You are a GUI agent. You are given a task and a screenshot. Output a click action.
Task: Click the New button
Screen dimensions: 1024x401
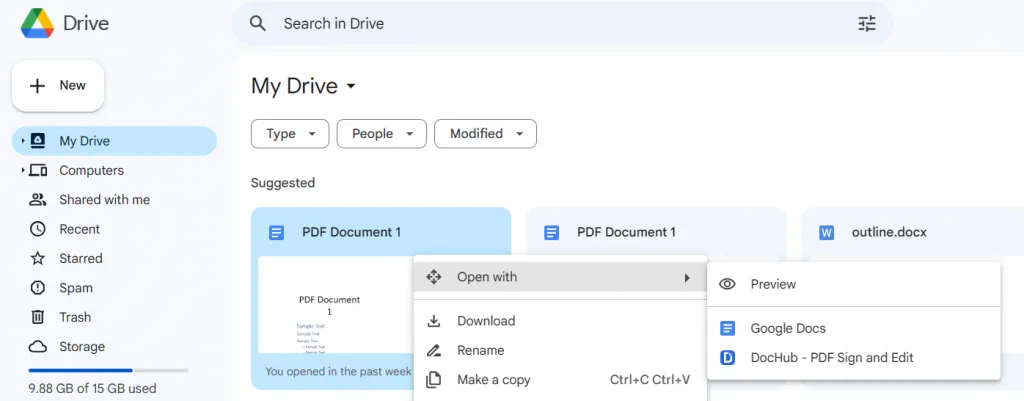pyautogui.click(x=58, y=86)
